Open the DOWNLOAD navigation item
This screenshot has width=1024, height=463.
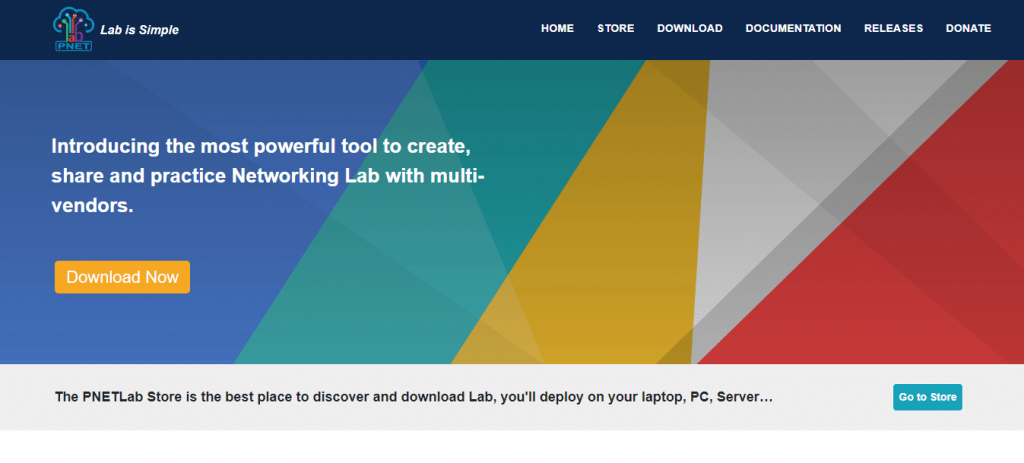tap(690, 29)
